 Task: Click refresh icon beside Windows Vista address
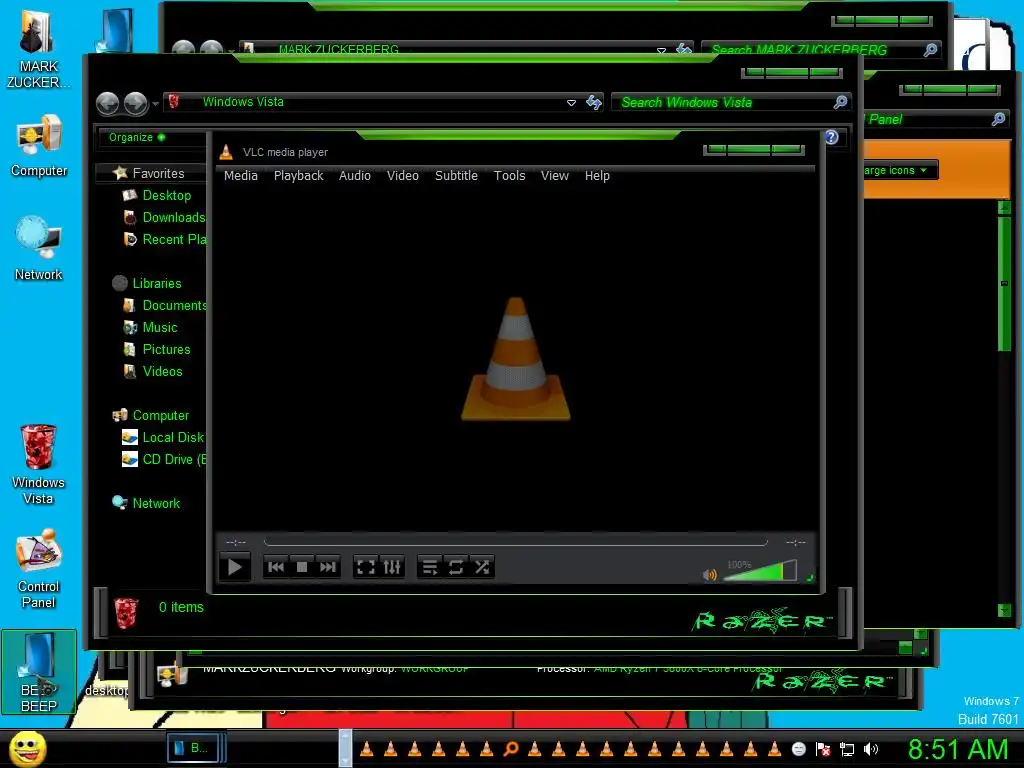point(594,103)
